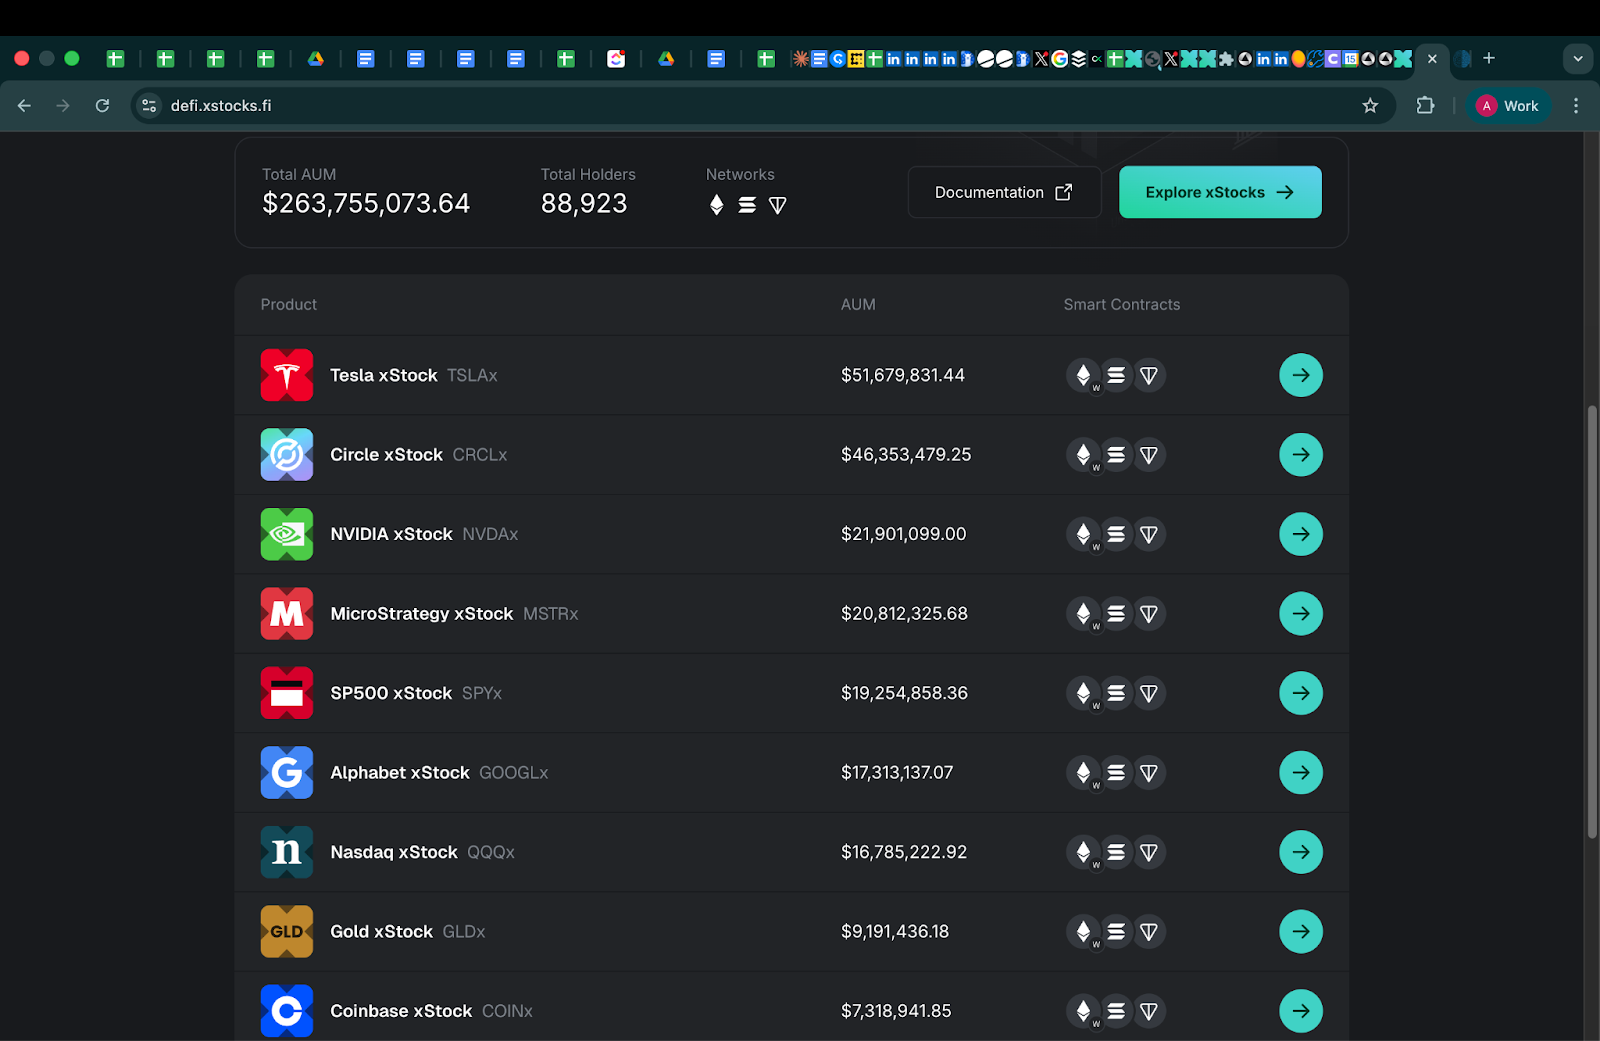Click the Circle xStock logo
1600x1041 pixels.
(287, 454)
